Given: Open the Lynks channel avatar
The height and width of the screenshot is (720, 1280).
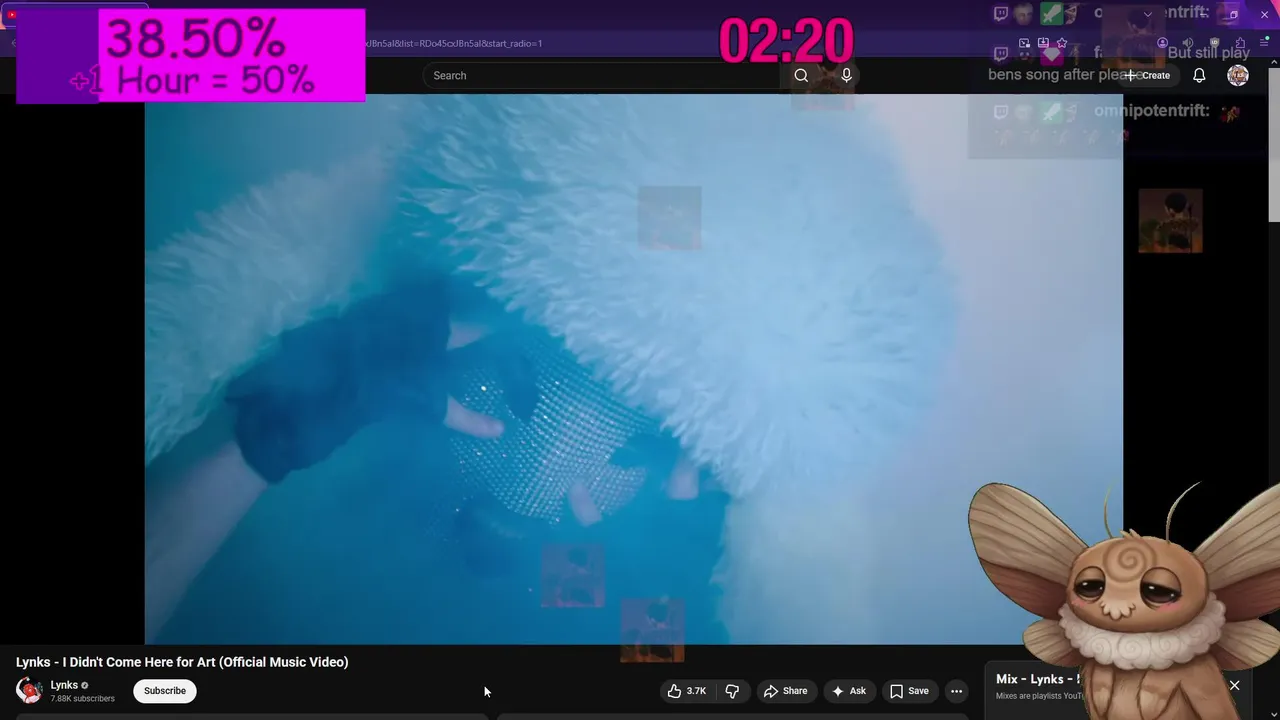Looking at the screenshot, I should [29, 690].
